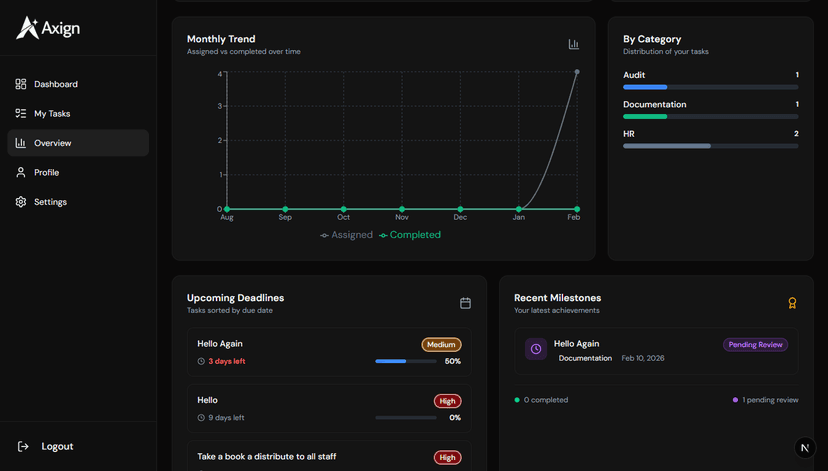Select the Overview sidebar item
828x471 pixels.
click(x=52, y=143)
